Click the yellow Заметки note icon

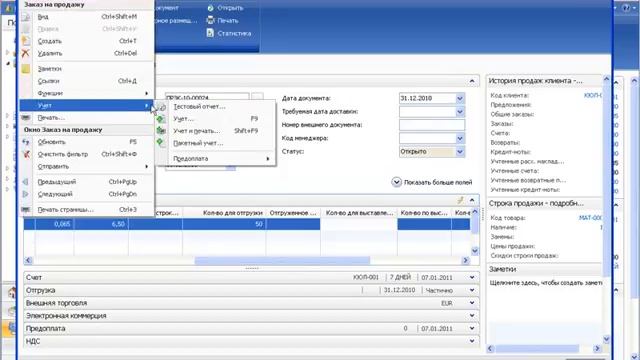pos(26,69)
